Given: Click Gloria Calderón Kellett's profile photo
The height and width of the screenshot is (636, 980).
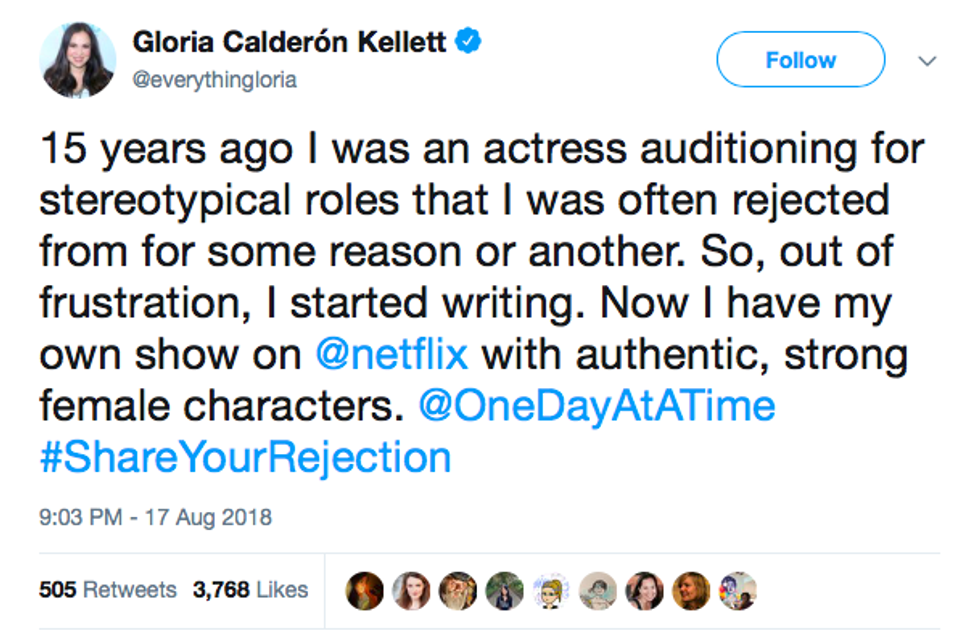Looking at the screenshot, I should [x=78, y=59].
